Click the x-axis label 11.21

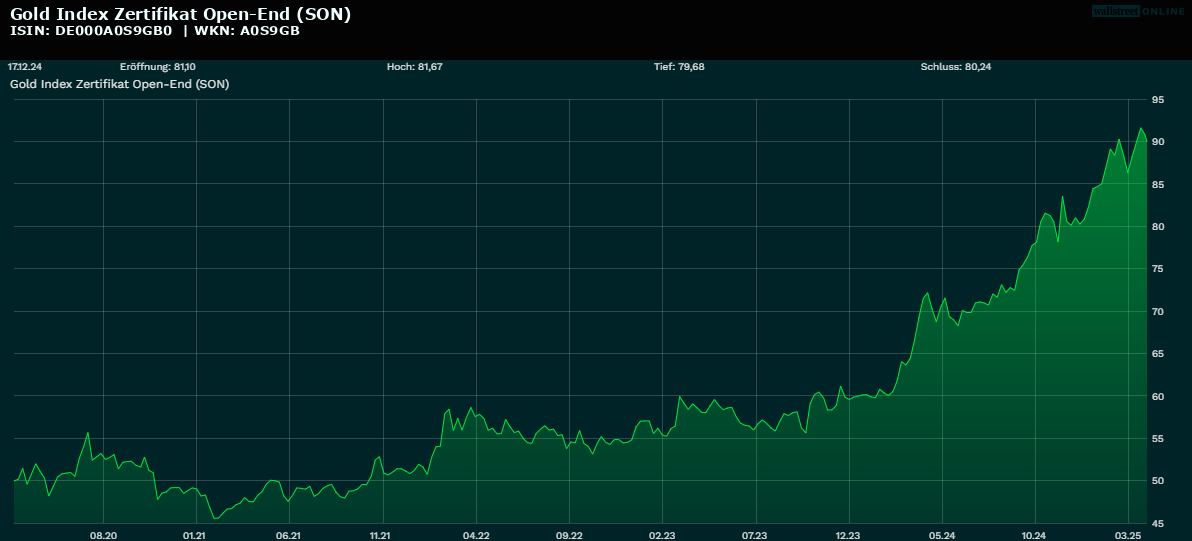point(382,535)
